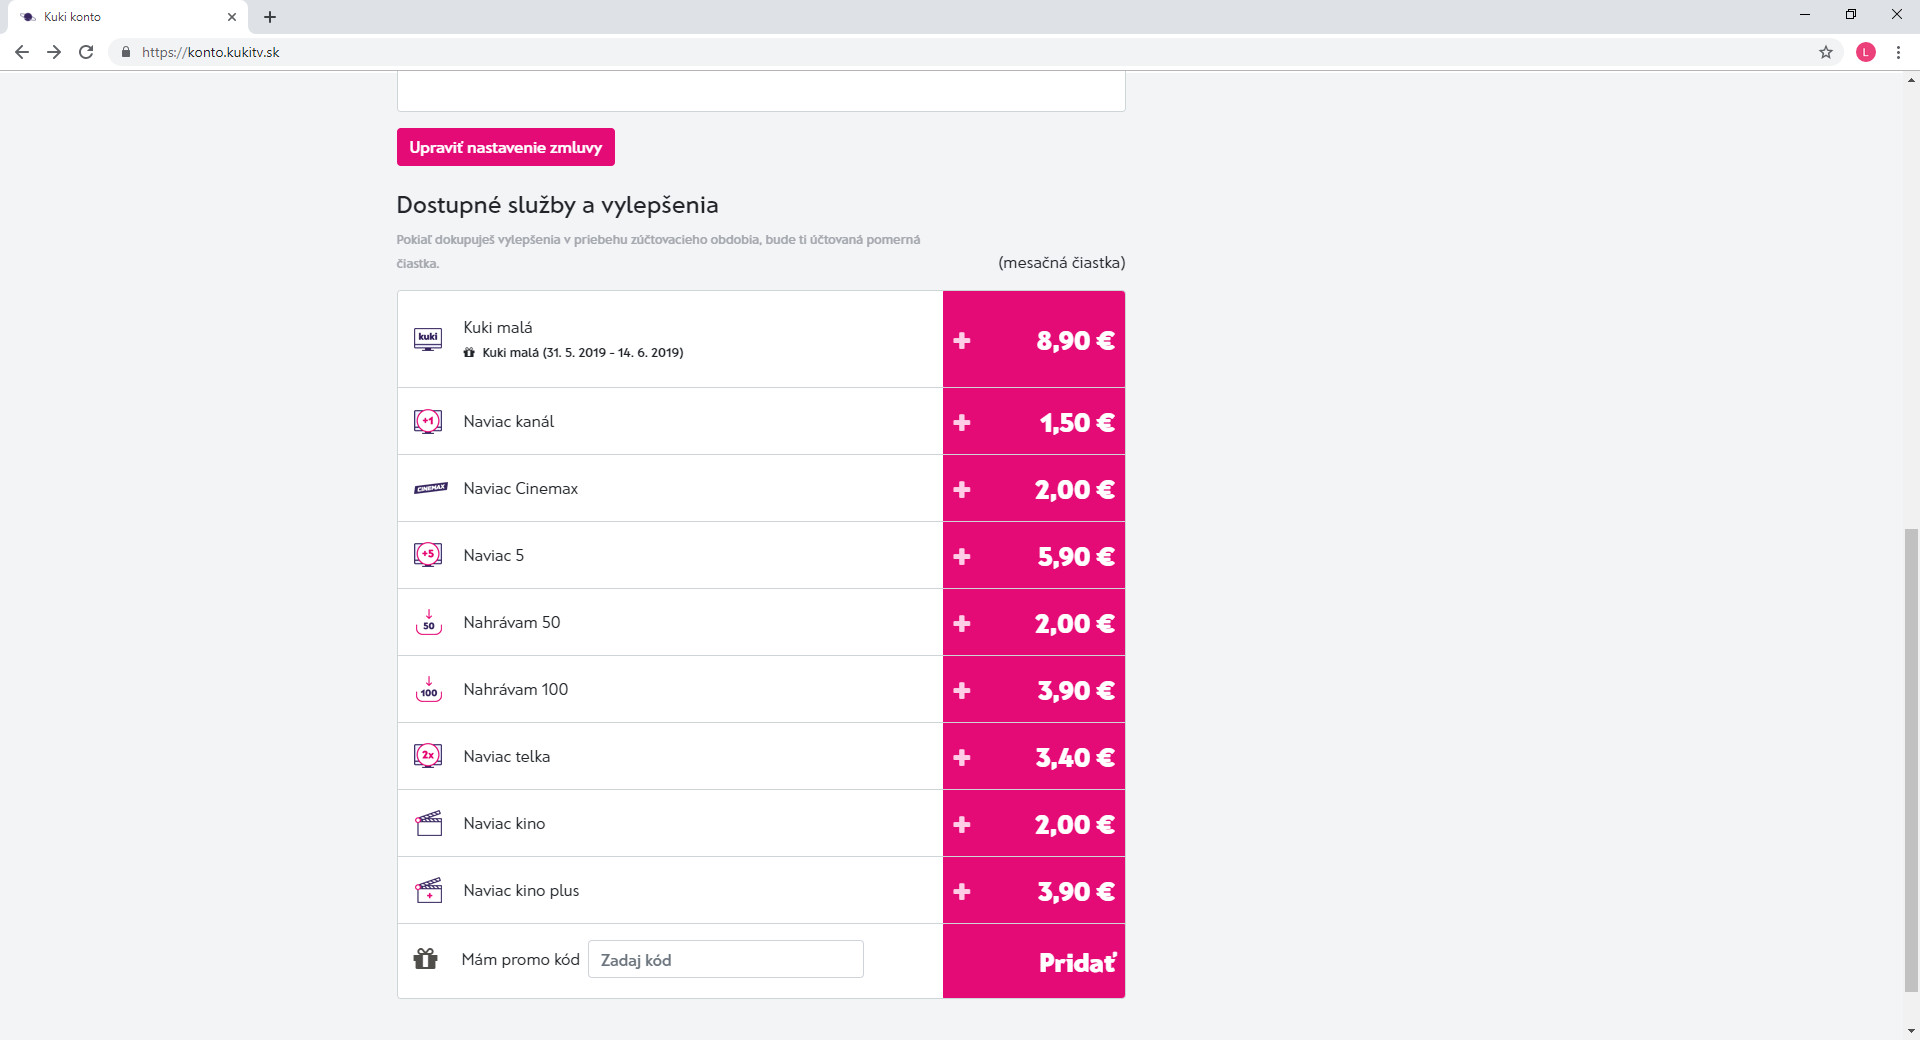Click the 1,50 € price button

[x=1034, y=422]
